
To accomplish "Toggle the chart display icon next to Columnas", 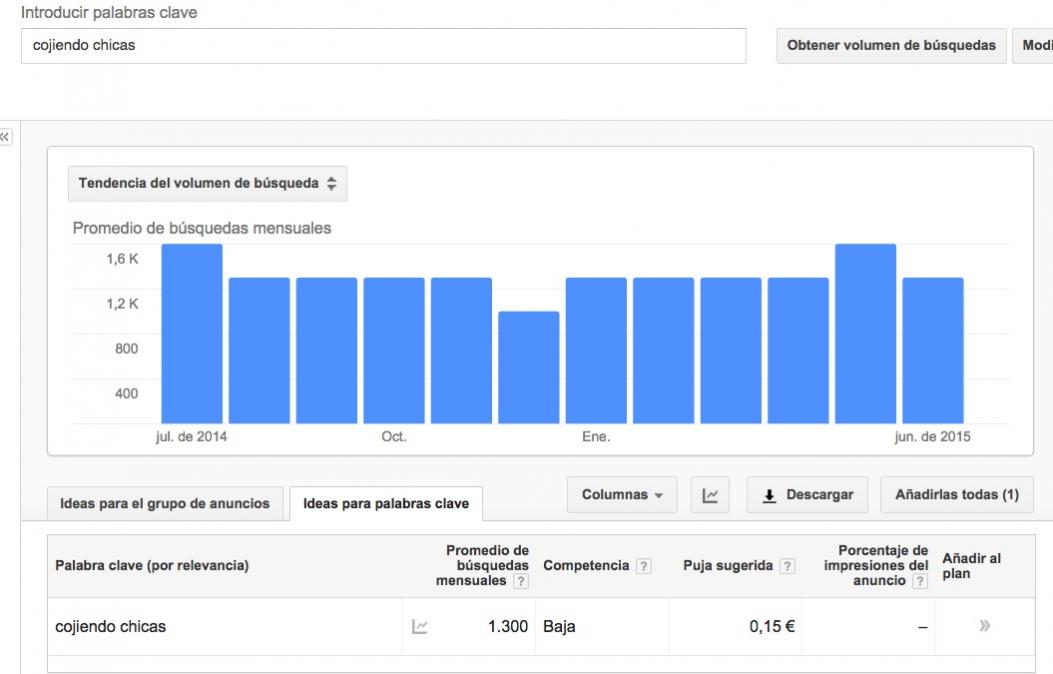I will [711, 495].
